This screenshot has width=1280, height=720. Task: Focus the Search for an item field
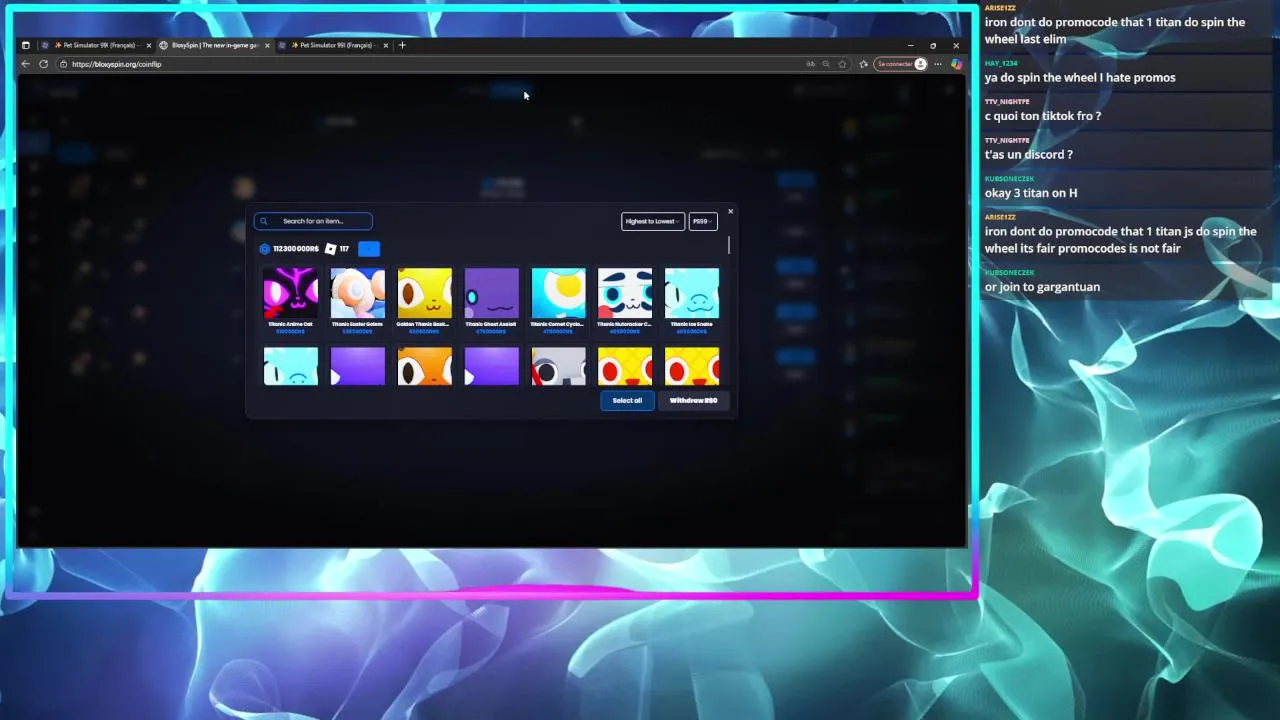(313, 221)
